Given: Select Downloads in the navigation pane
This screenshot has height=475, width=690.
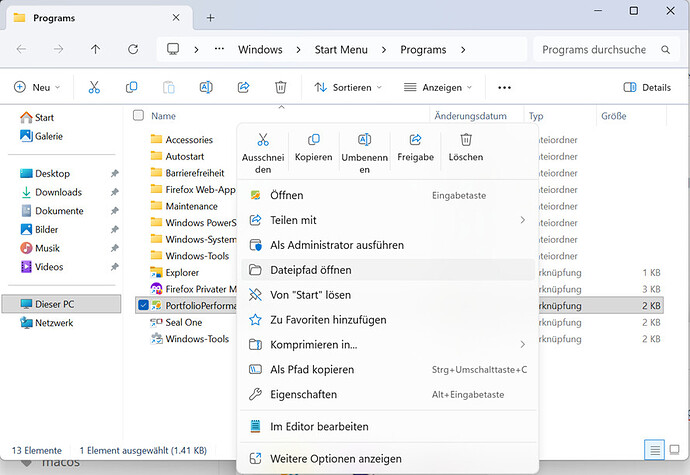Looking at the screenshot, I should (59, 192).
